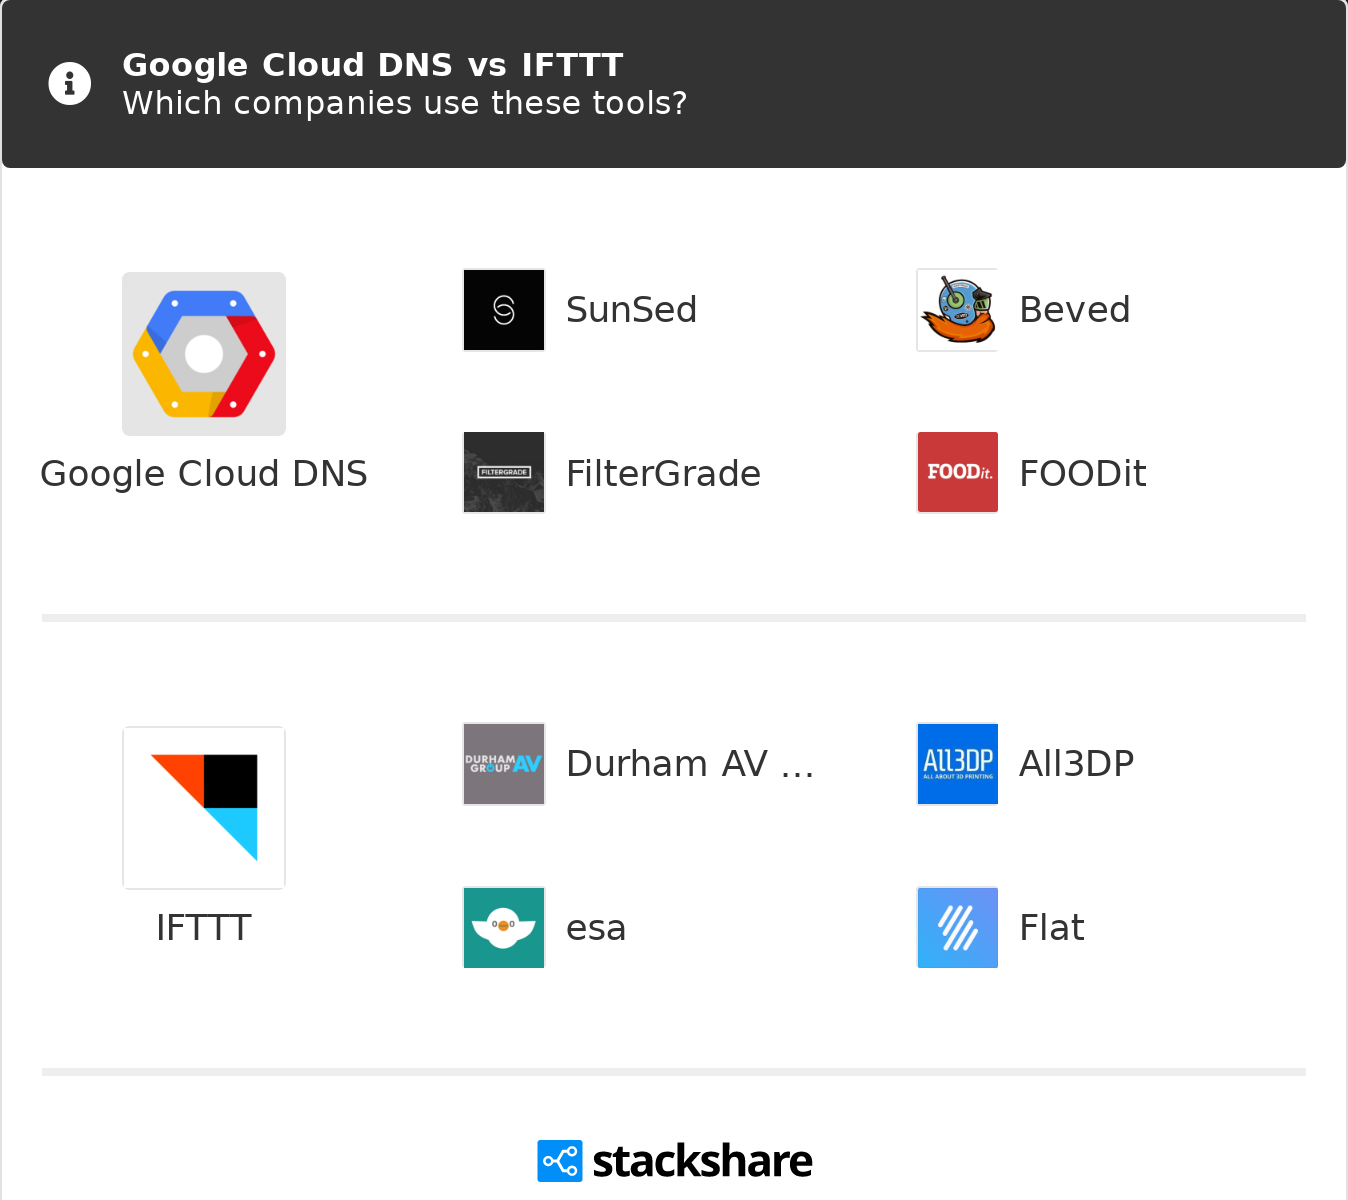
Task: Click the info icon in the header
Action: pos(70,84)
